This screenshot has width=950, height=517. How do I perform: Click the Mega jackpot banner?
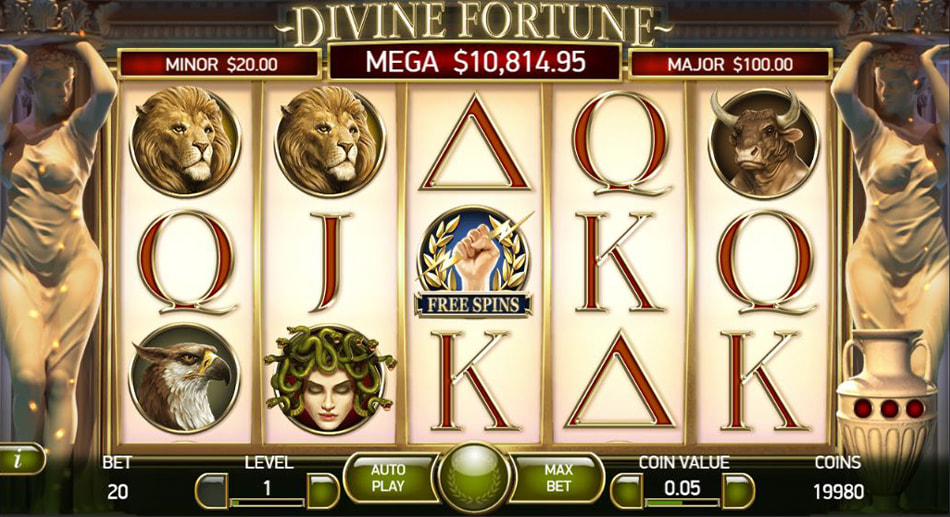[x=475, y=62]
